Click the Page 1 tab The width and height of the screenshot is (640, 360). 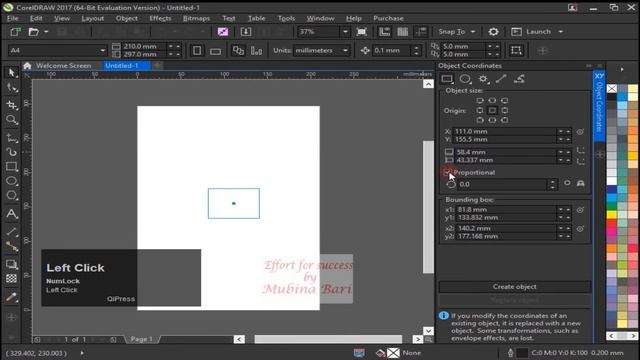coord(142,339)
